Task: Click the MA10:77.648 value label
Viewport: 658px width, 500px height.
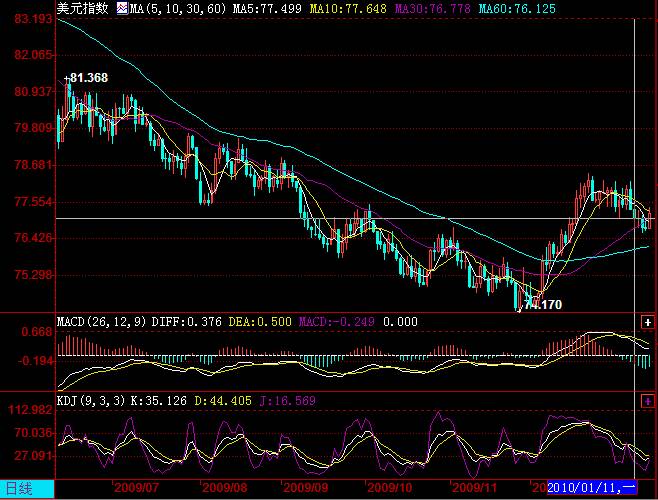Action: 348,8
